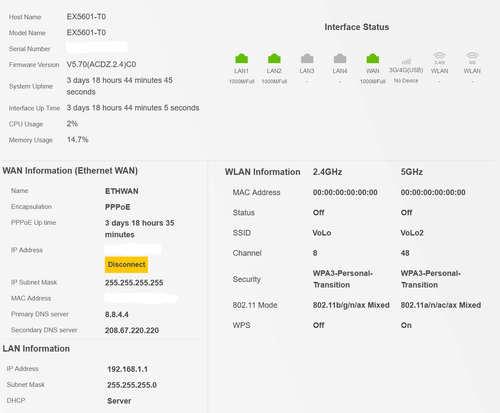
Task: Click the 5GHz column header
Action: tap(412, 172)
